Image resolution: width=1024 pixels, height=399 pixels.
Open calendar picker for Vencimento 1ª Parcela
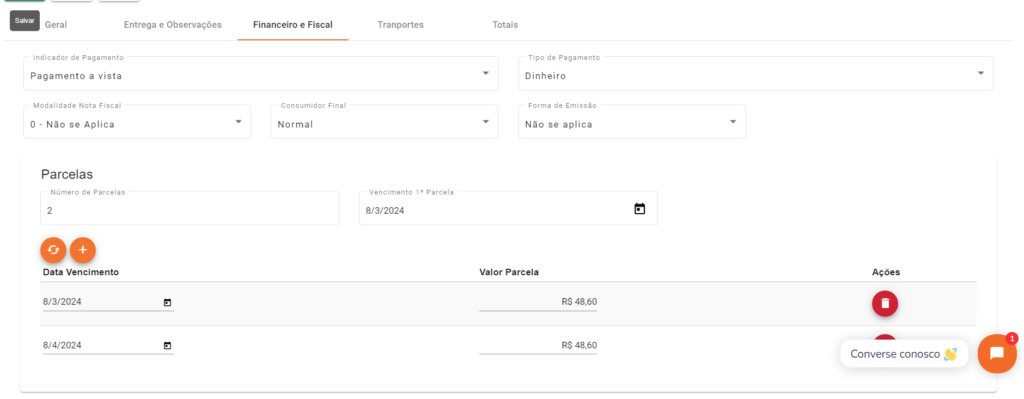point(640,209)
